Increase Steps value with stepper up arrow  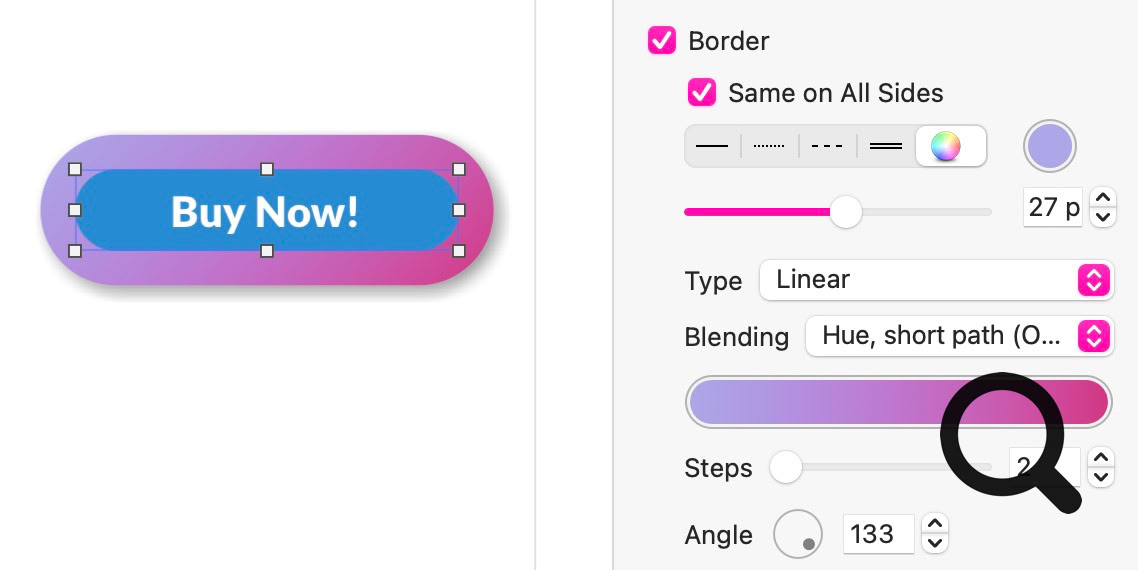1101,458
